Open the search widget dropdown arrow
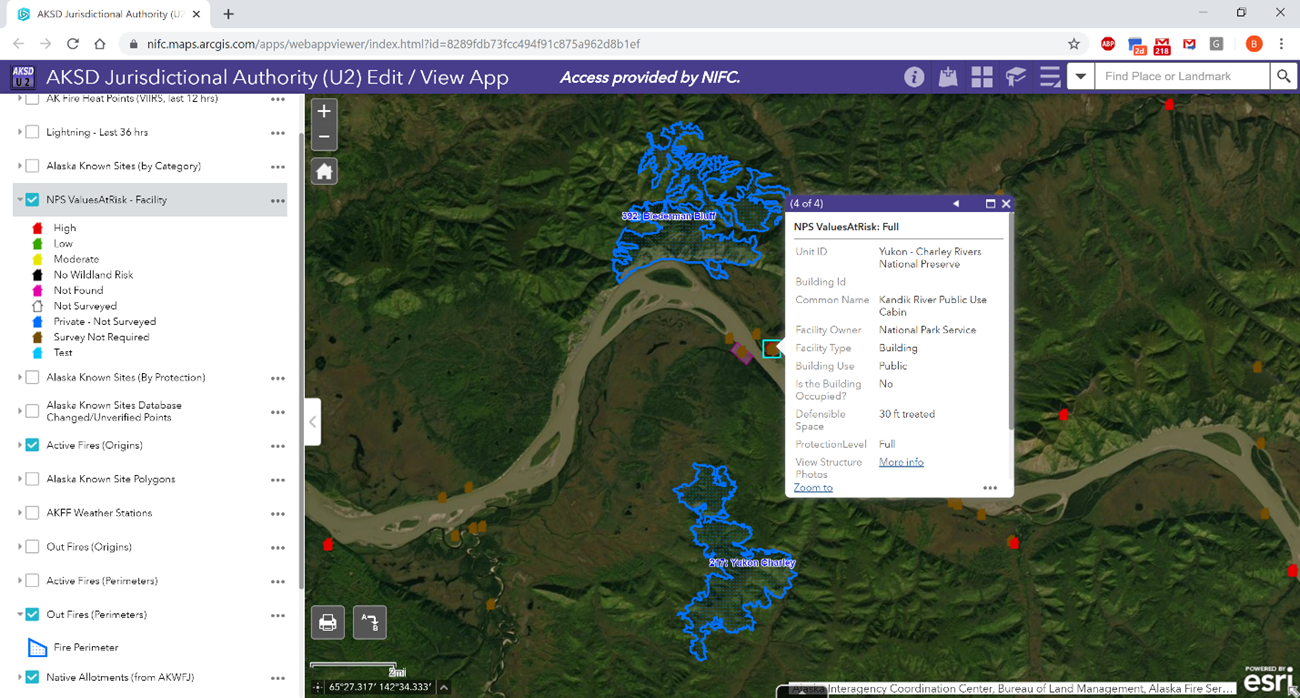 click(x=1080, y=76)
